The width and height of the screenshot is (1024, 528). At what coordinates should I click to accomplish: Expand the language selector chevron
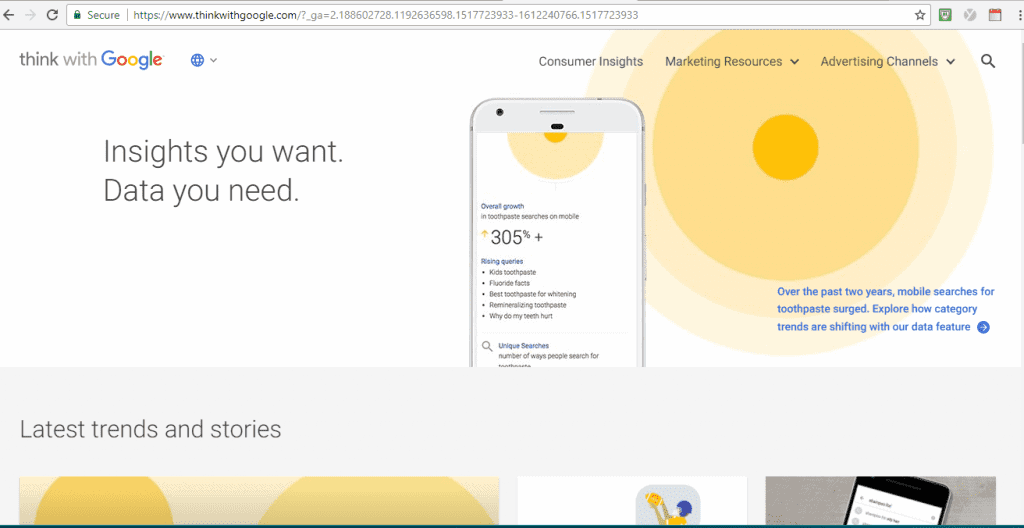214,61
